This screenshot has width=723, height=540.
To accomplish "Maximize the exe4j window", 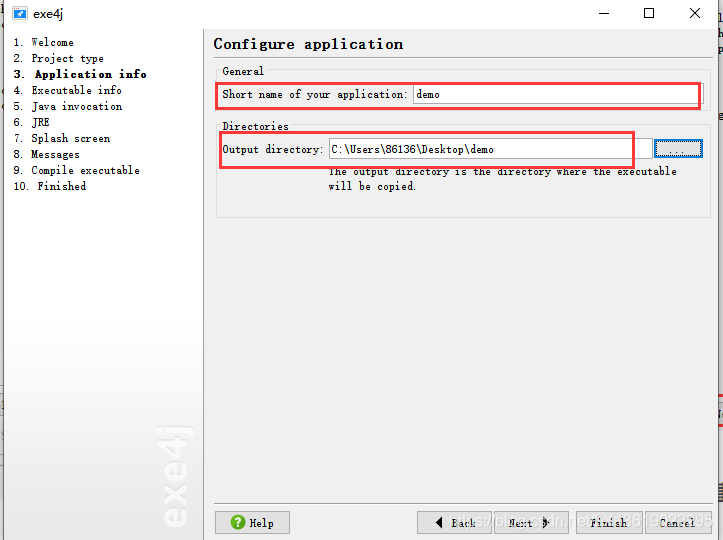I will point(649,13).
